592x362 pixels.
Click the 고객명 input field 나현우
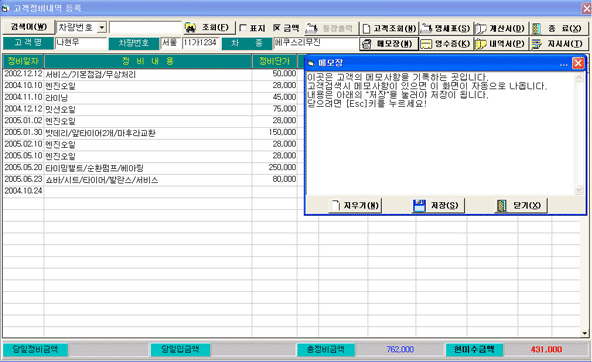pos(81,43)
